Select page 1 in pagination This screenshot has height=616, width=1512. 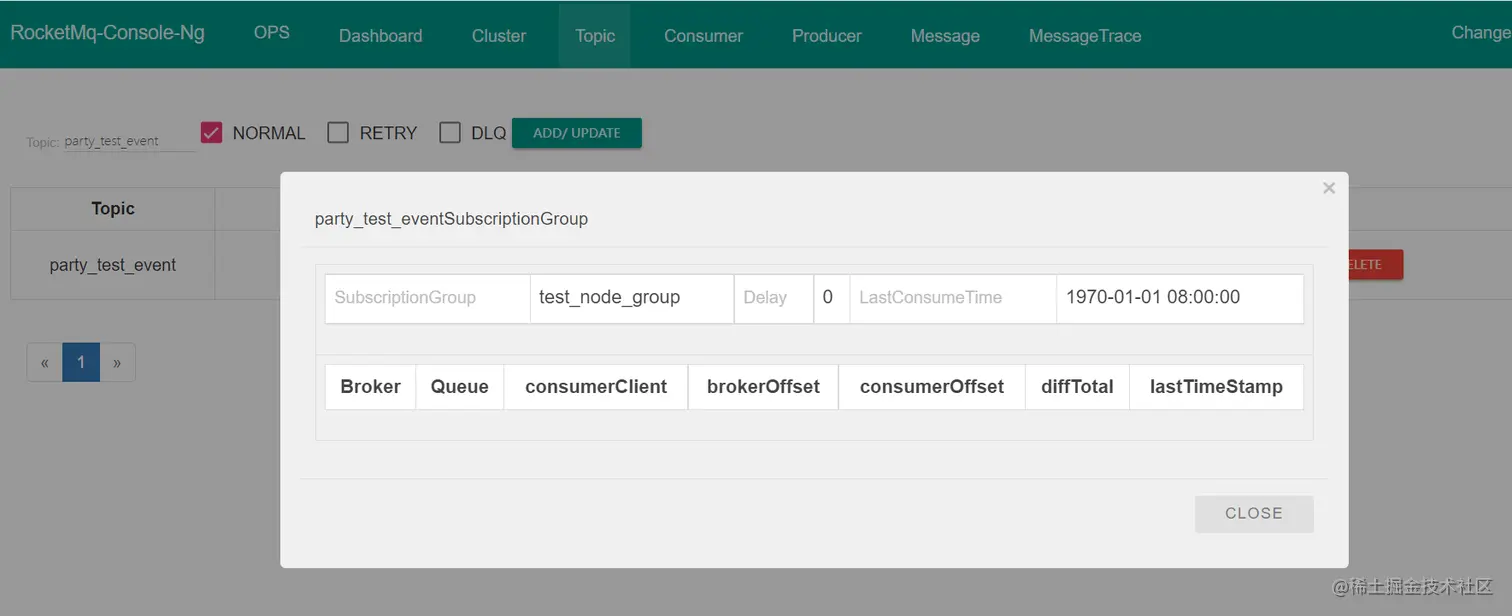click(81, 363)
